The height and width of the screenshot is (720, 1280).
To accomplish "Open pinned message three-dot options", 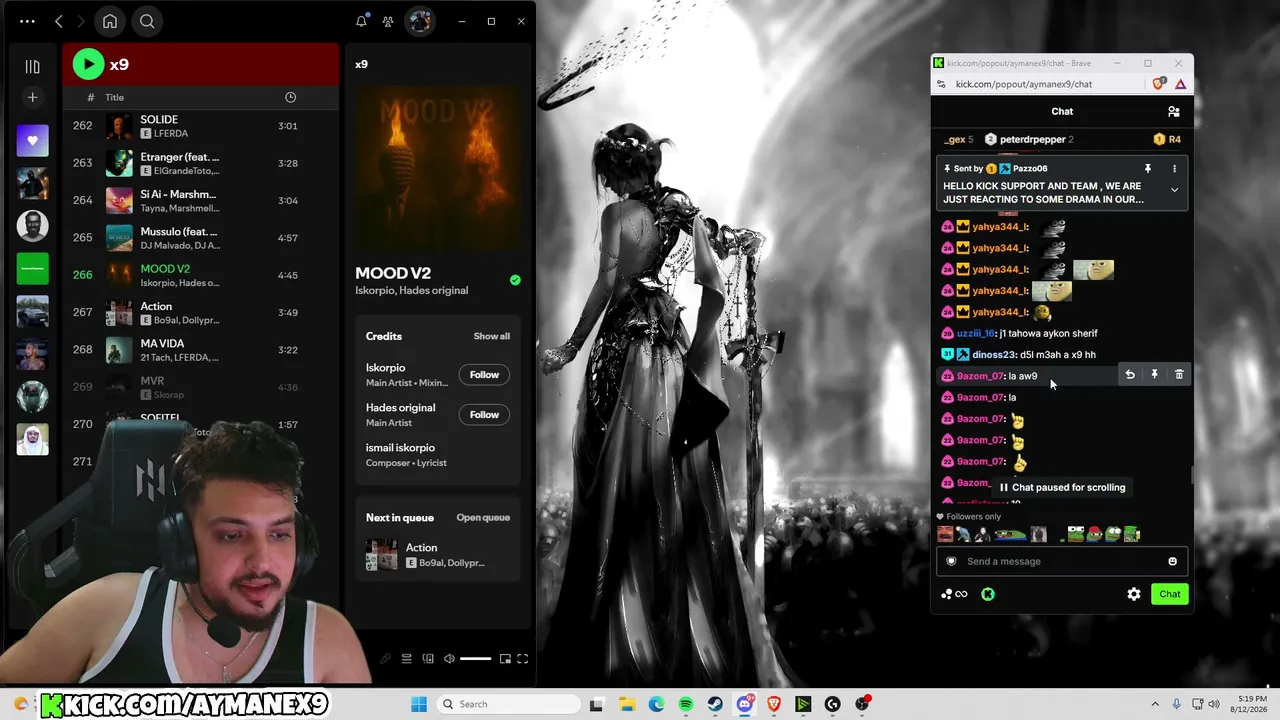I will (1174, 169).
